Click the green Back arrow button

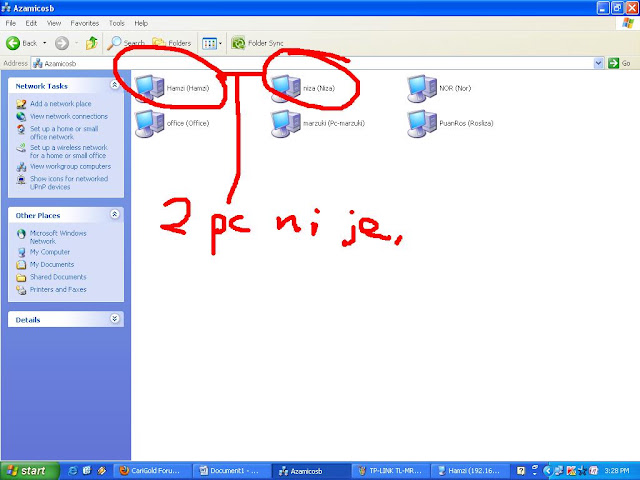click(x=13, y=43)
